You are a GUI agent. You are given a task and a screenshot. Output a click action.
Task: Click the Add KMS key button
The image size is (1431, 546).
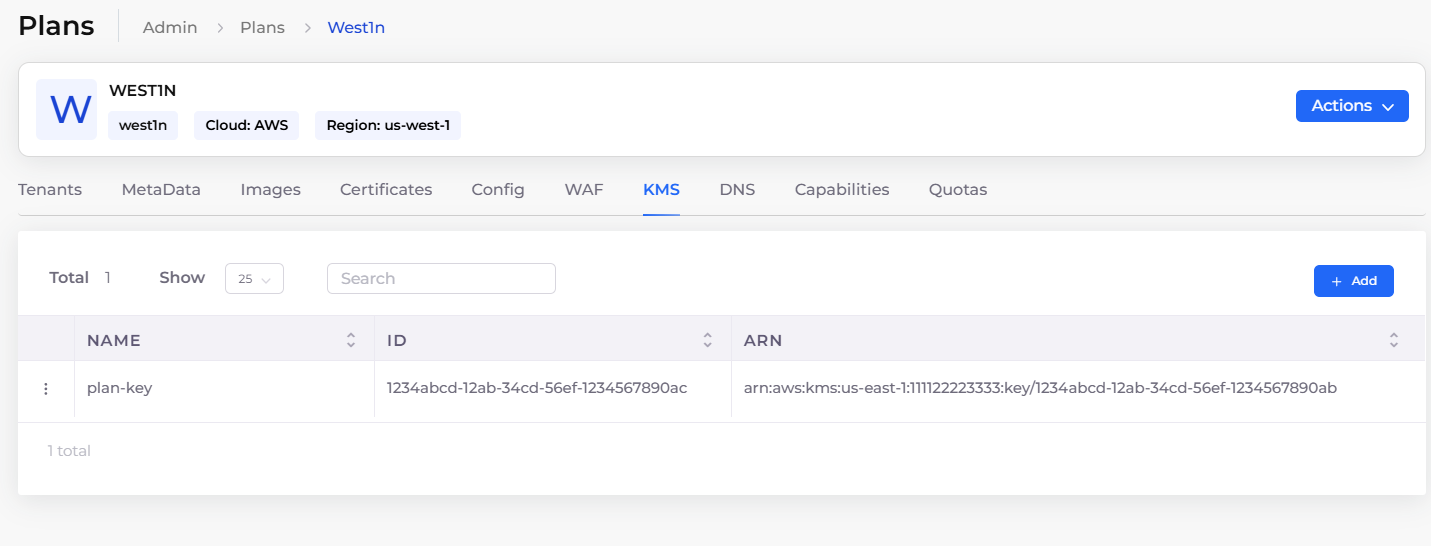coord(1353,281)
